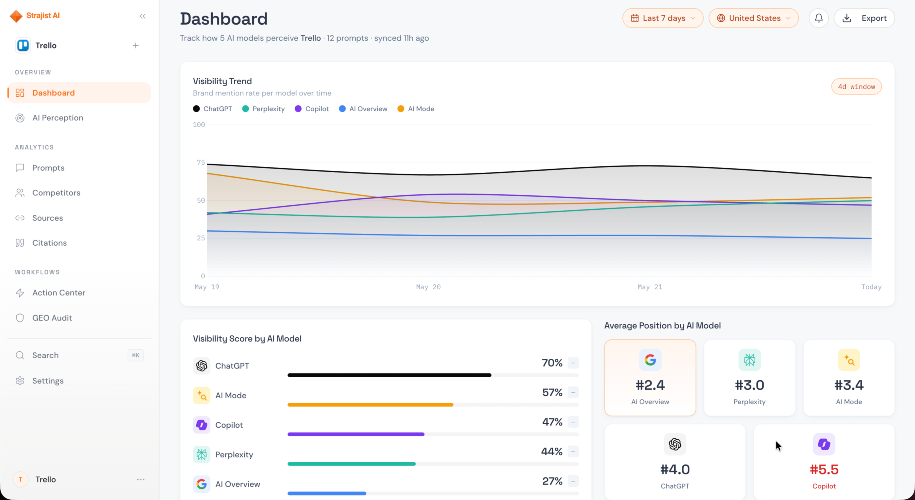The width and height of the screenshot is (915, 500).
Task: Open Trello account options ellipsis menu
Action: pos(141,480)
